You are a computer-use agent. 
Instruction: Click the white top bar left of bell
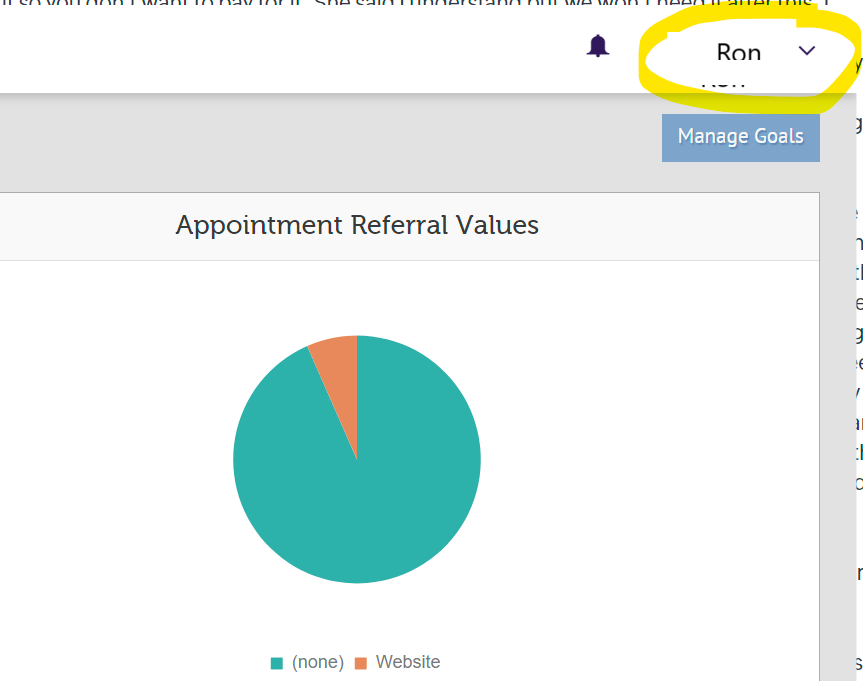pos(300,50)
